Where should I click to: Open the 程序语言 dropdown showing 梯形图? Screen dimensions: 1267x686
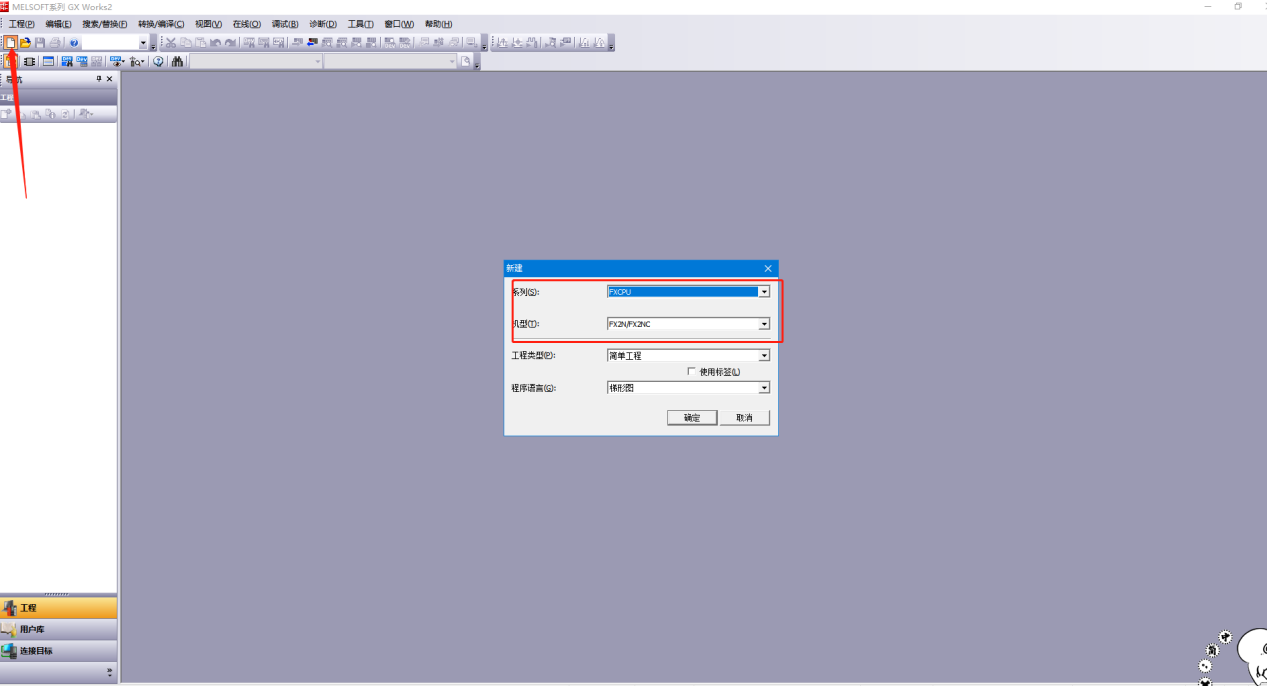(x=764, y=388)
